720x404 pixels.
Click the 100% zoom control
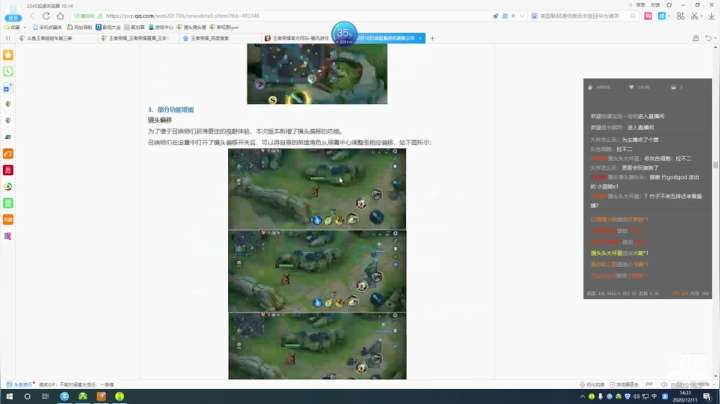coord(703,384)
